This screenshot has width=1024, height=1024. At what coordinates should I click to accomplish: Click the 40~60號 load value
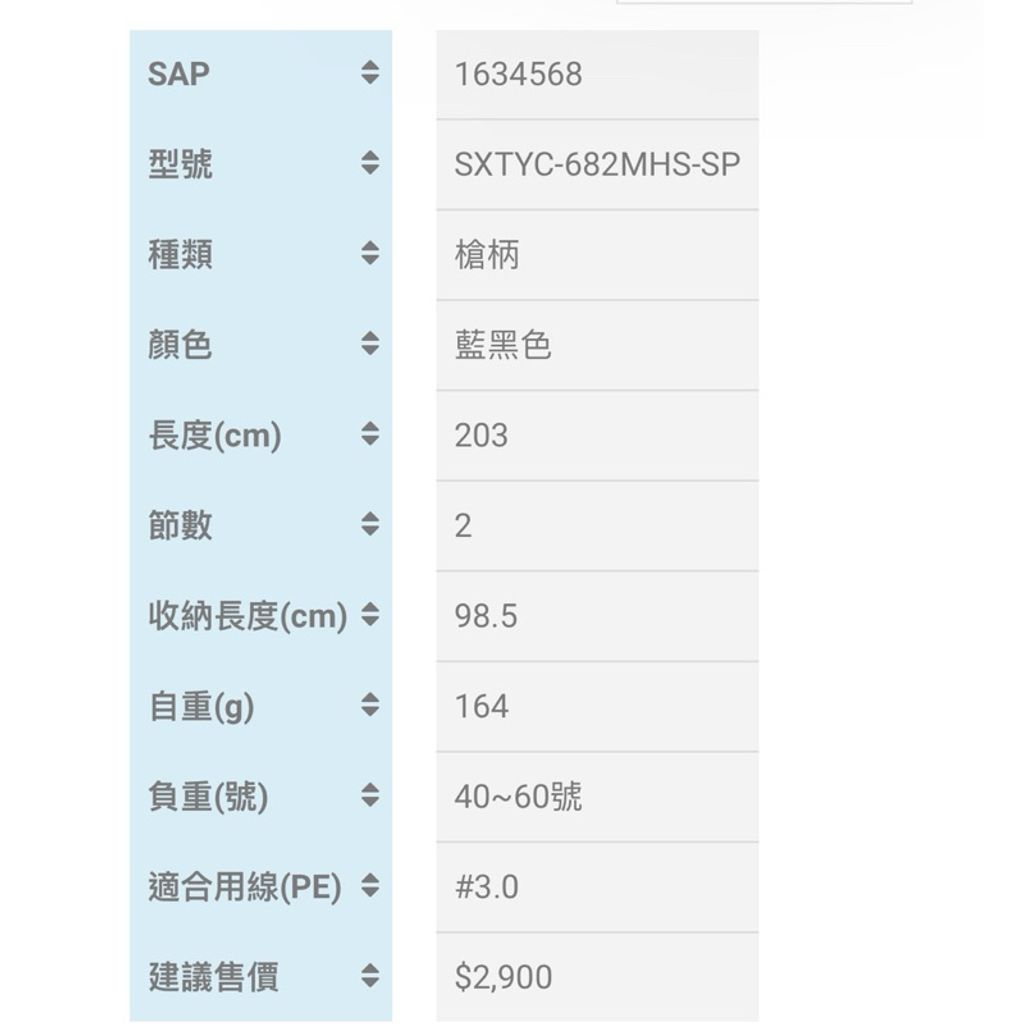[x=518, y=797]
